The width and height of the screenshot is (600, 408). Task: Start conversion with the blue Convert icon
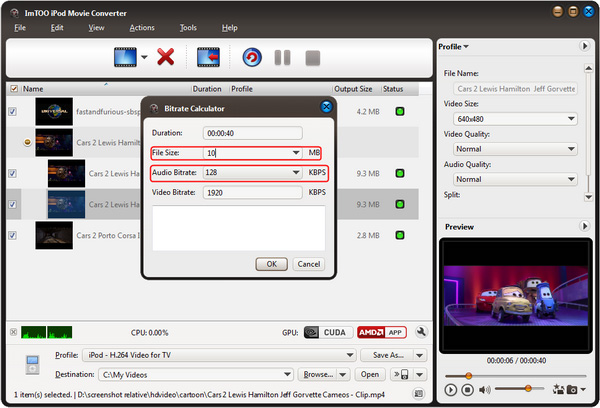pos(252,57)
